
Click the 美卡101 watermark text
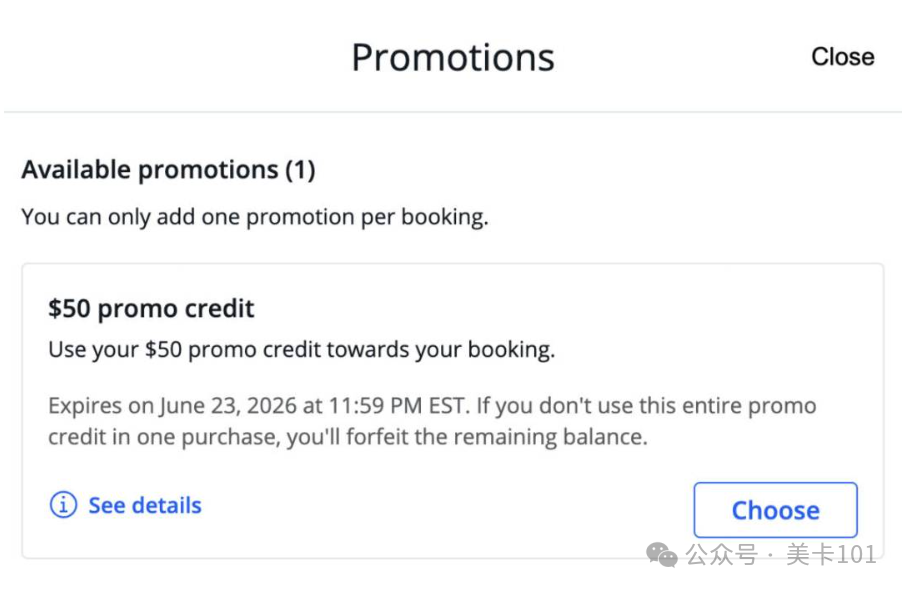[831, 554]
